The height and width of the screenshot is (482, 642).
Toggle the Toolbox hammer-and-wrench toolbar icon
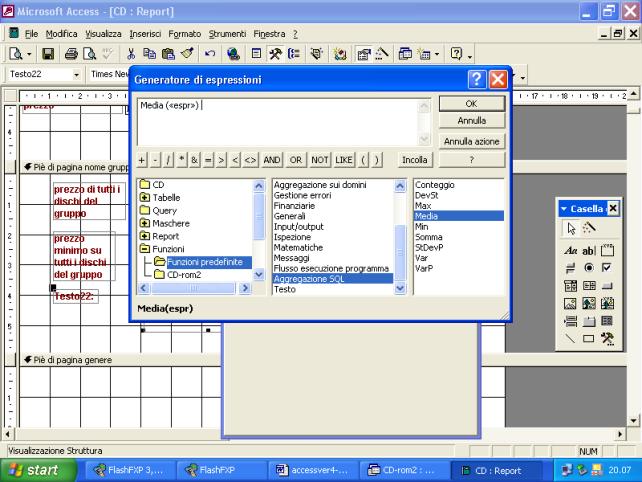(x=275, y=54)
